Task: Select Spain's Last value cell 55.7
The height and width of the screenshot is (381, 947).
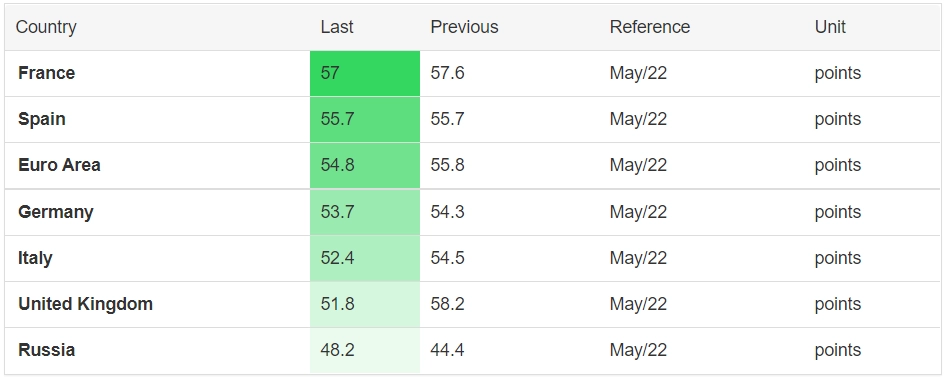Action: click(x=365, y=120)
